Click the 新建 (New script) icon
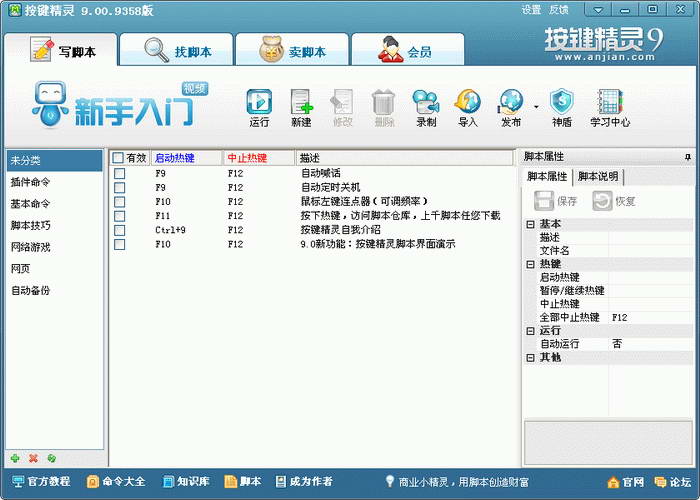The image size is (700, 500). [x=301, y=107]
